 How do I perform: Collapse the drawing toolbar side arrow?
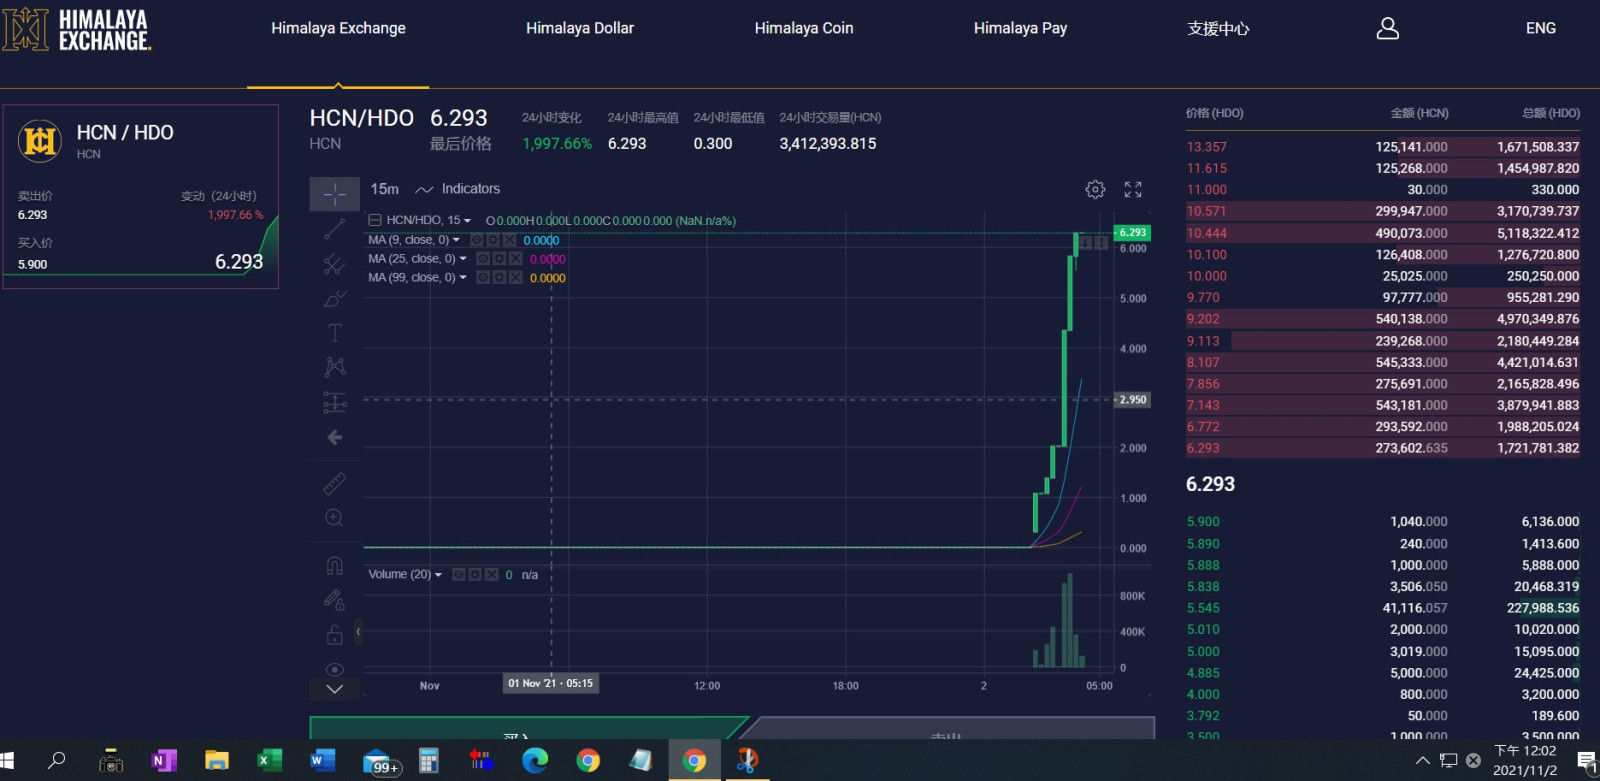[x=358, y=631]
